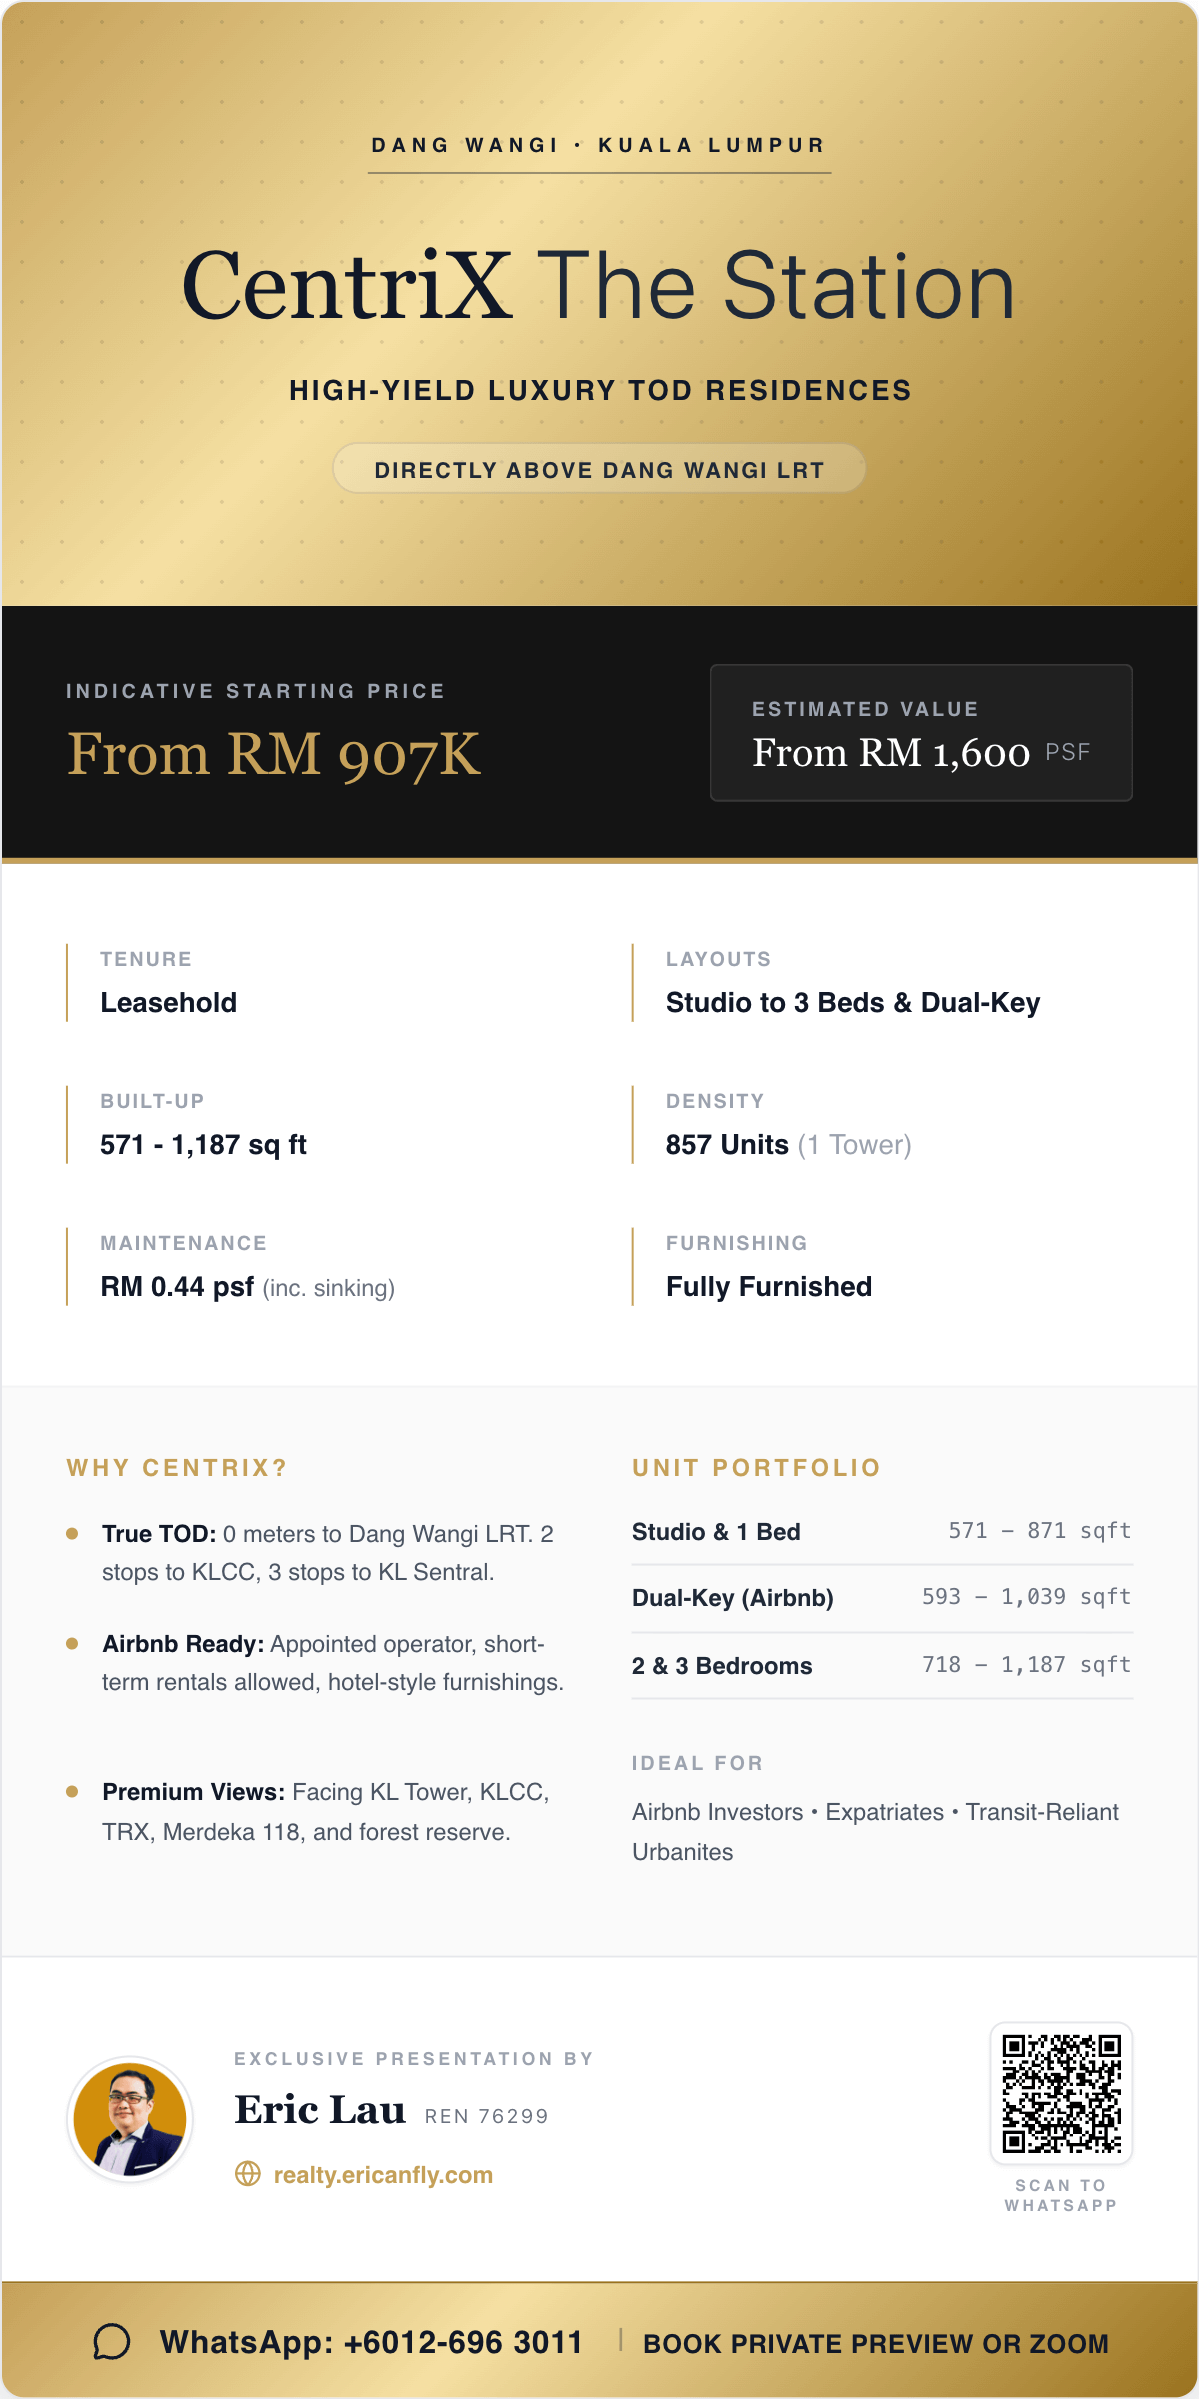Click the globe icon beside realty.ericanfly.com
The width and height of the screenshot is (1199, 2399).
[247, 2174]
